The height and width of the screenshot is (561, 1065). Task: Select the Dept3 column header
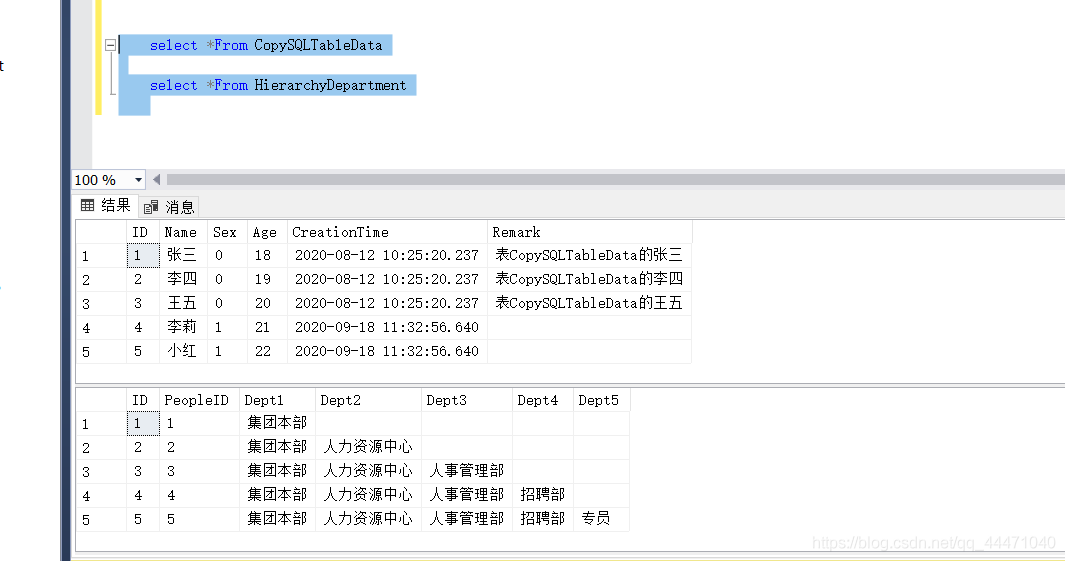click(467, 401)
